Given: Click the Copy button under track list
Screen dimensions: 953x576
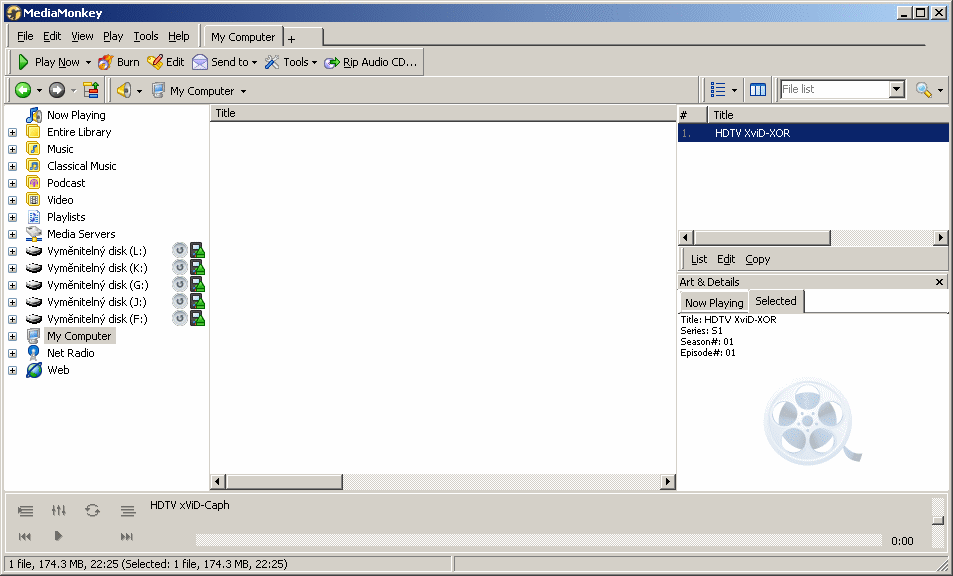Looking at the screenshot, I should tap(758, 259).
